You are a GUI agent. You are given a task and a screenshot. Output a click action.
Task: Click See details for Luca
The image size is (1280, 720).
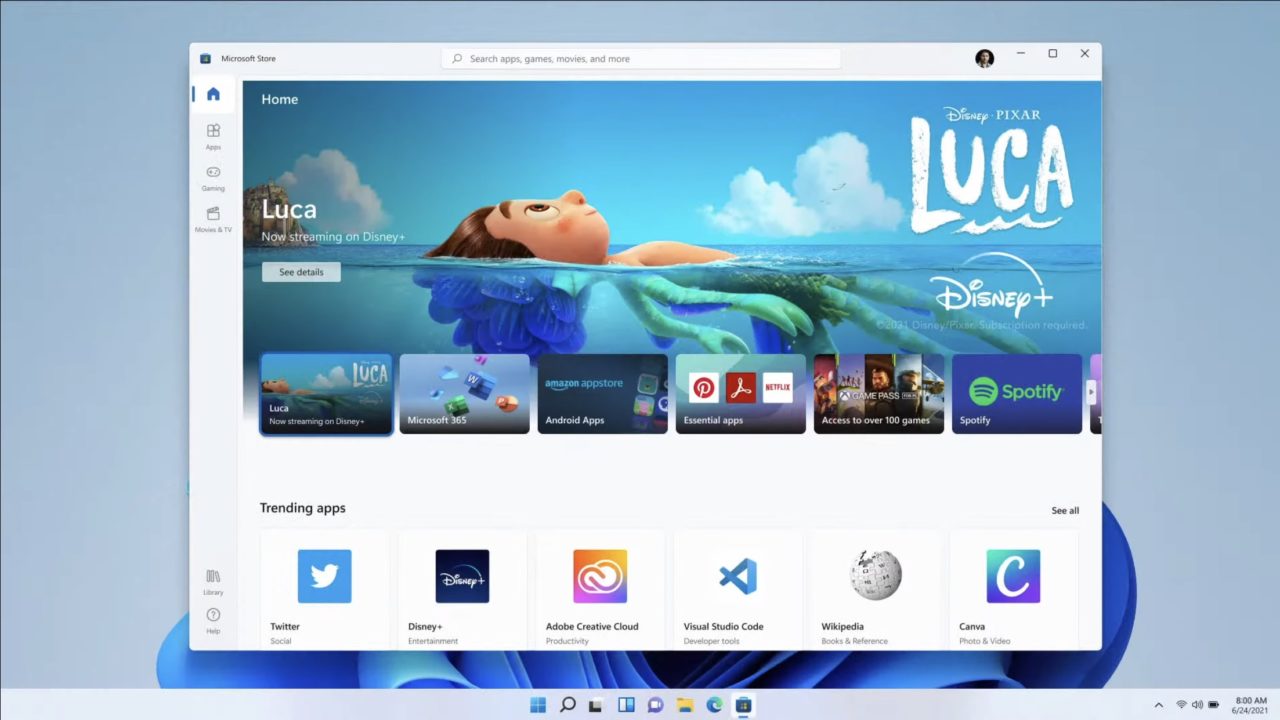point(300,271)
